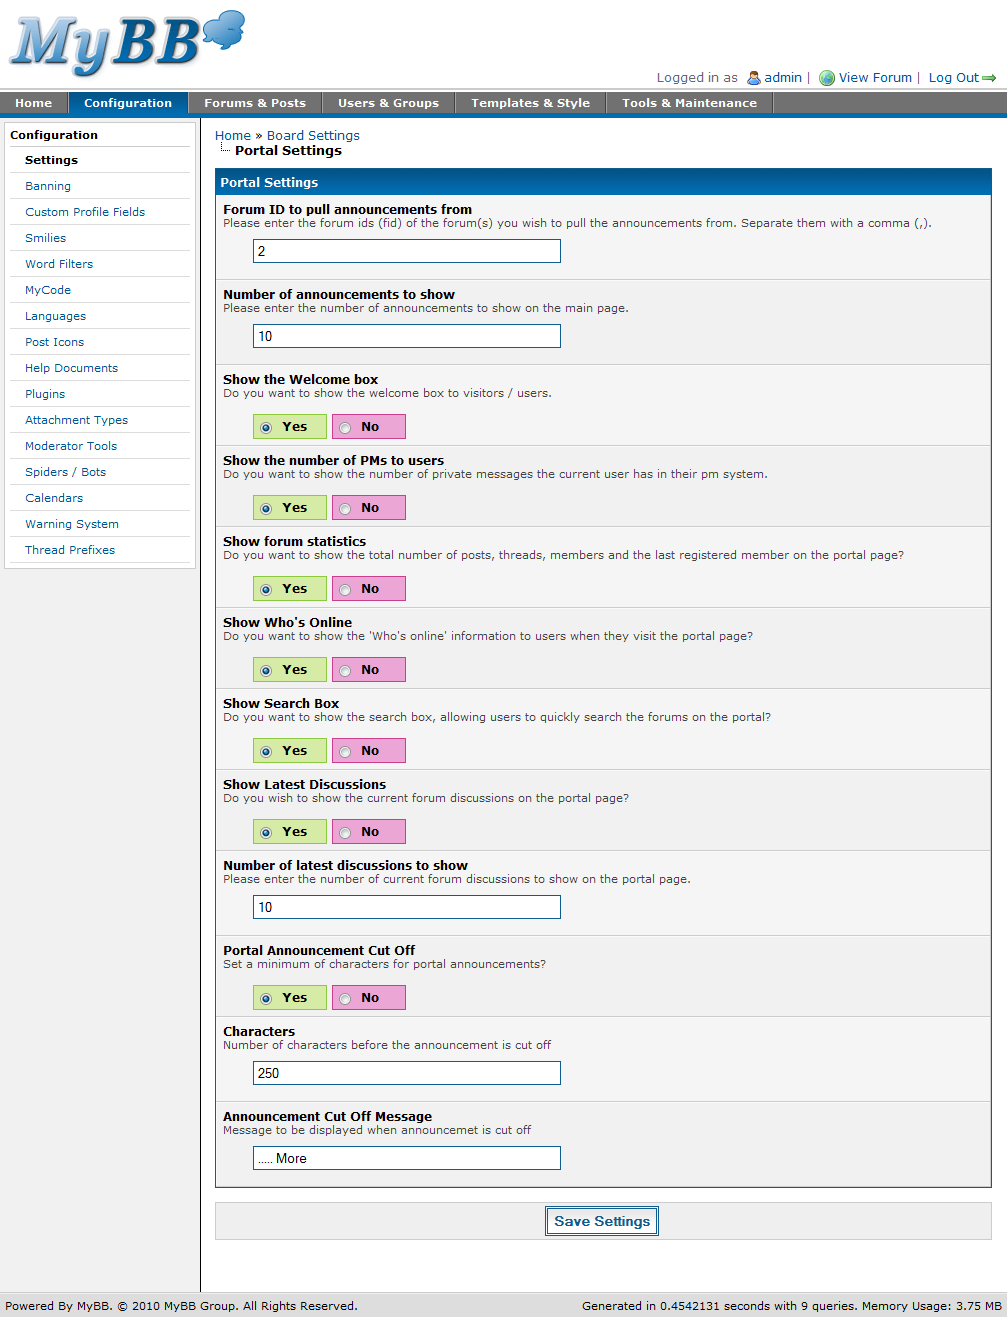Click the Log Out arrow icon
The height and width of the screenshot is (1317, 1007).
pos(989,78)
